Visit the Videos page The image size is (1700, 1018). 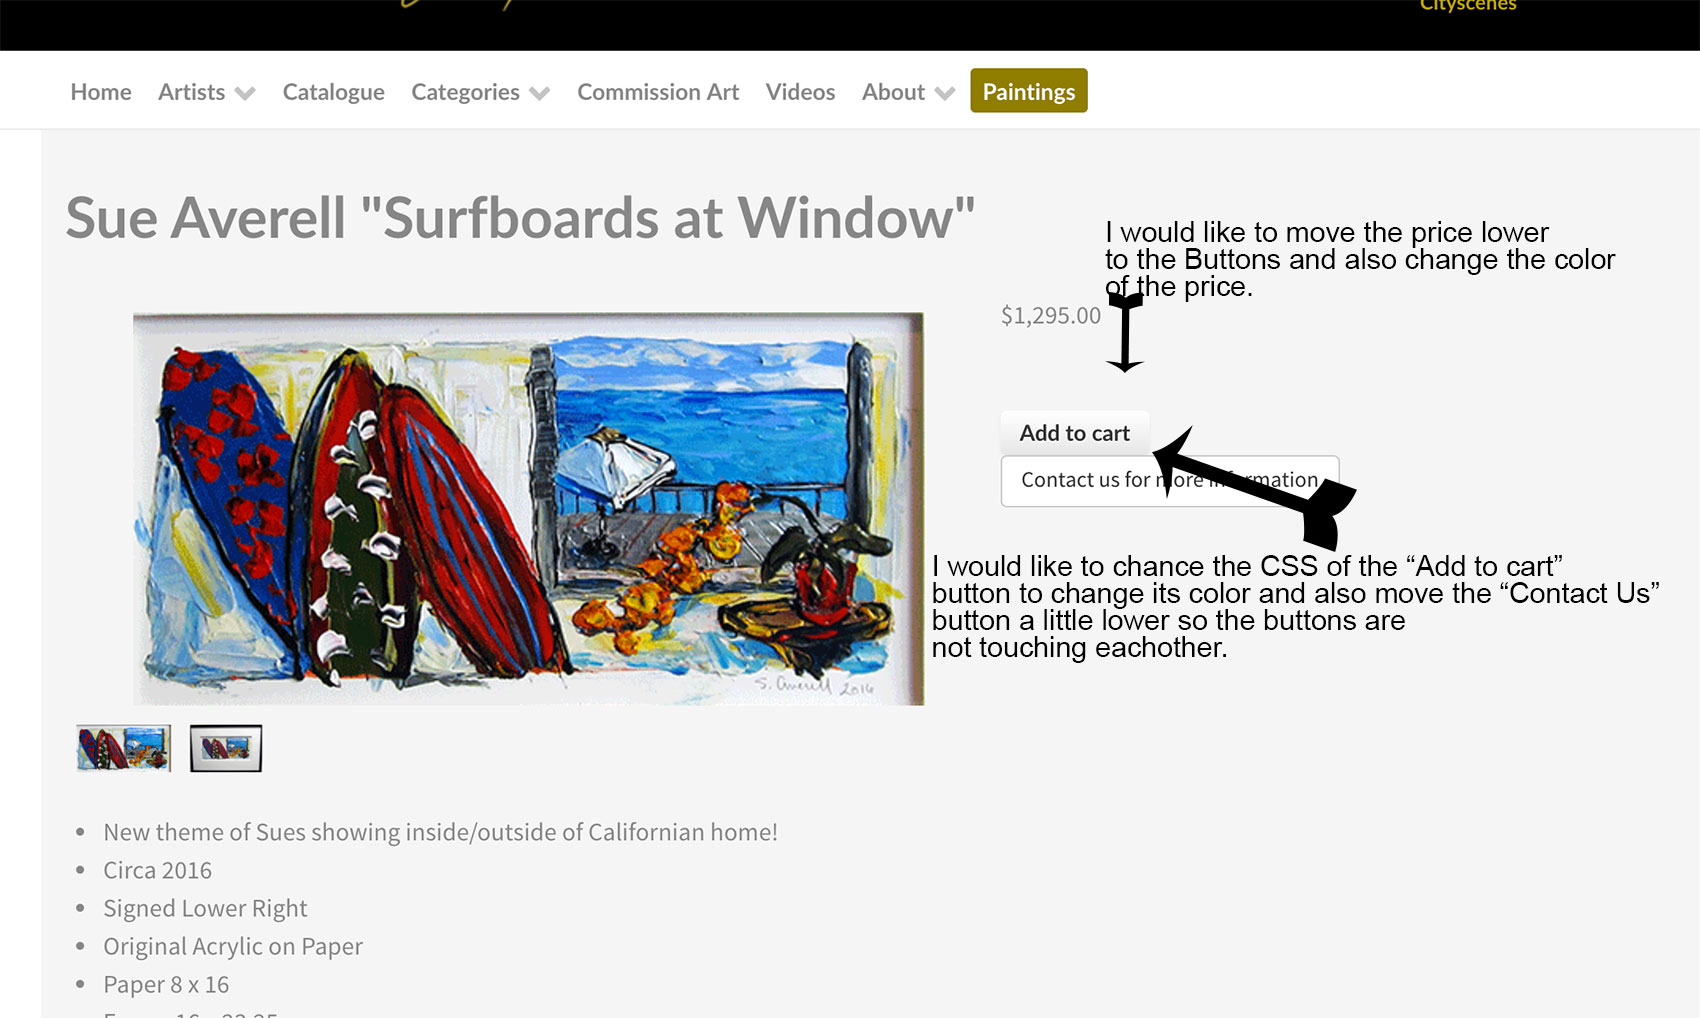coord(800,92)
